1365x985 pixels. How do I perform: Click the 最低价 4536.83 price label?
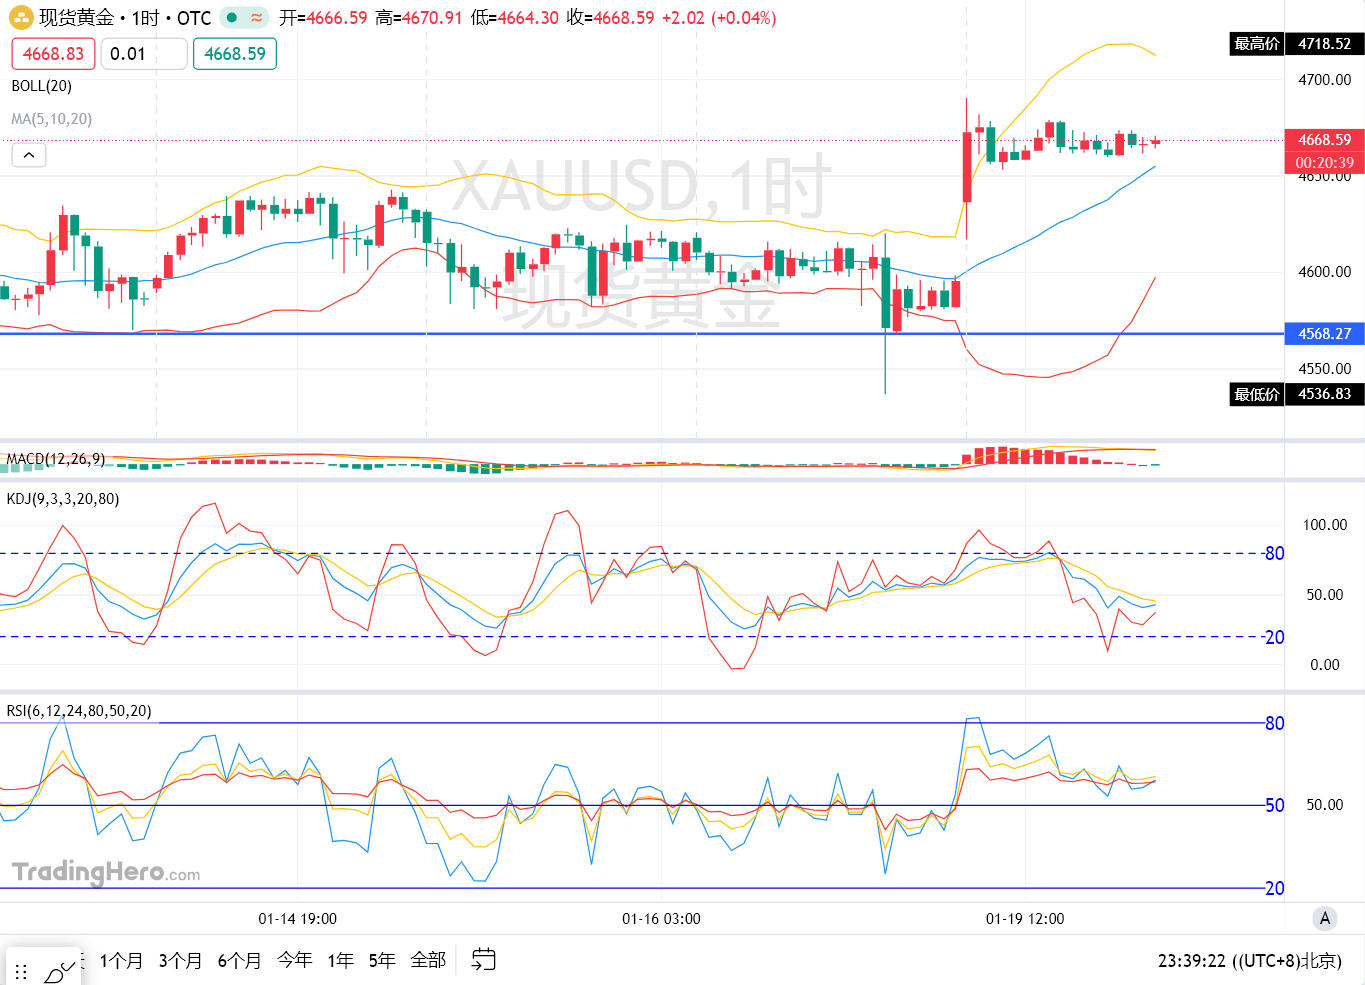pos(1297,394)
